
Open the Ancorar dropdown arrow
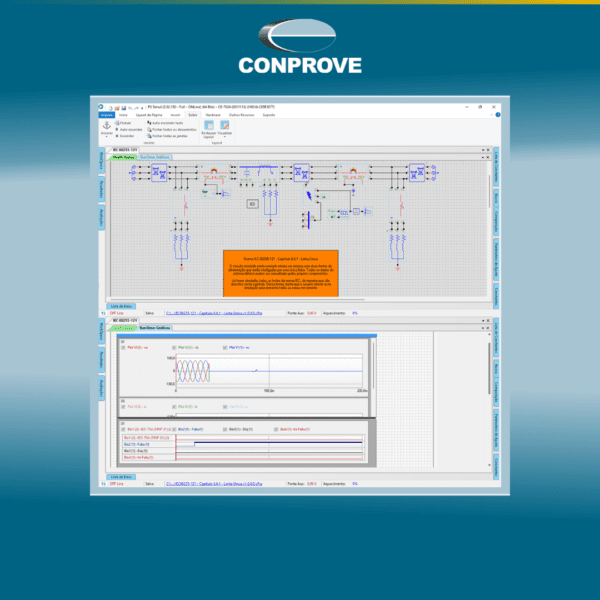[107, 137]
